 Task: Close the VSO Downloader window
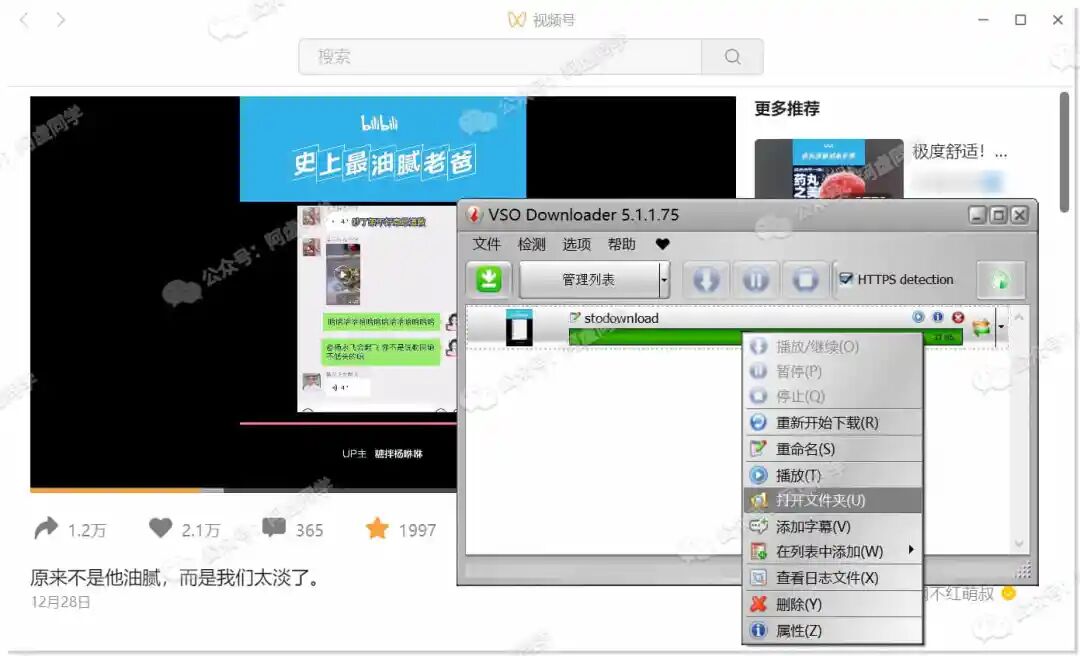point(1019,215)
